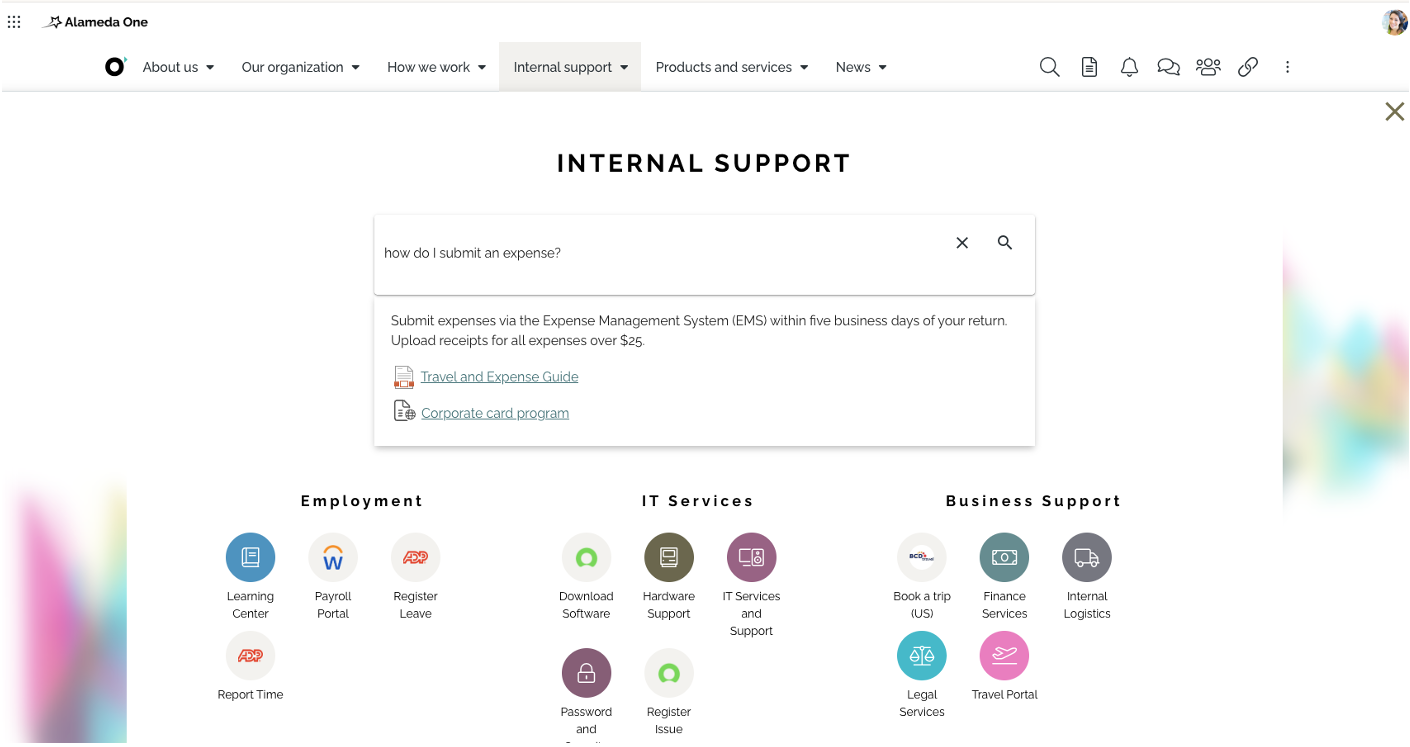Image resolution: width=1410 pixels, height=747 pixels.
Task: Open the Legal Services icon
Action: pos(922,655)
